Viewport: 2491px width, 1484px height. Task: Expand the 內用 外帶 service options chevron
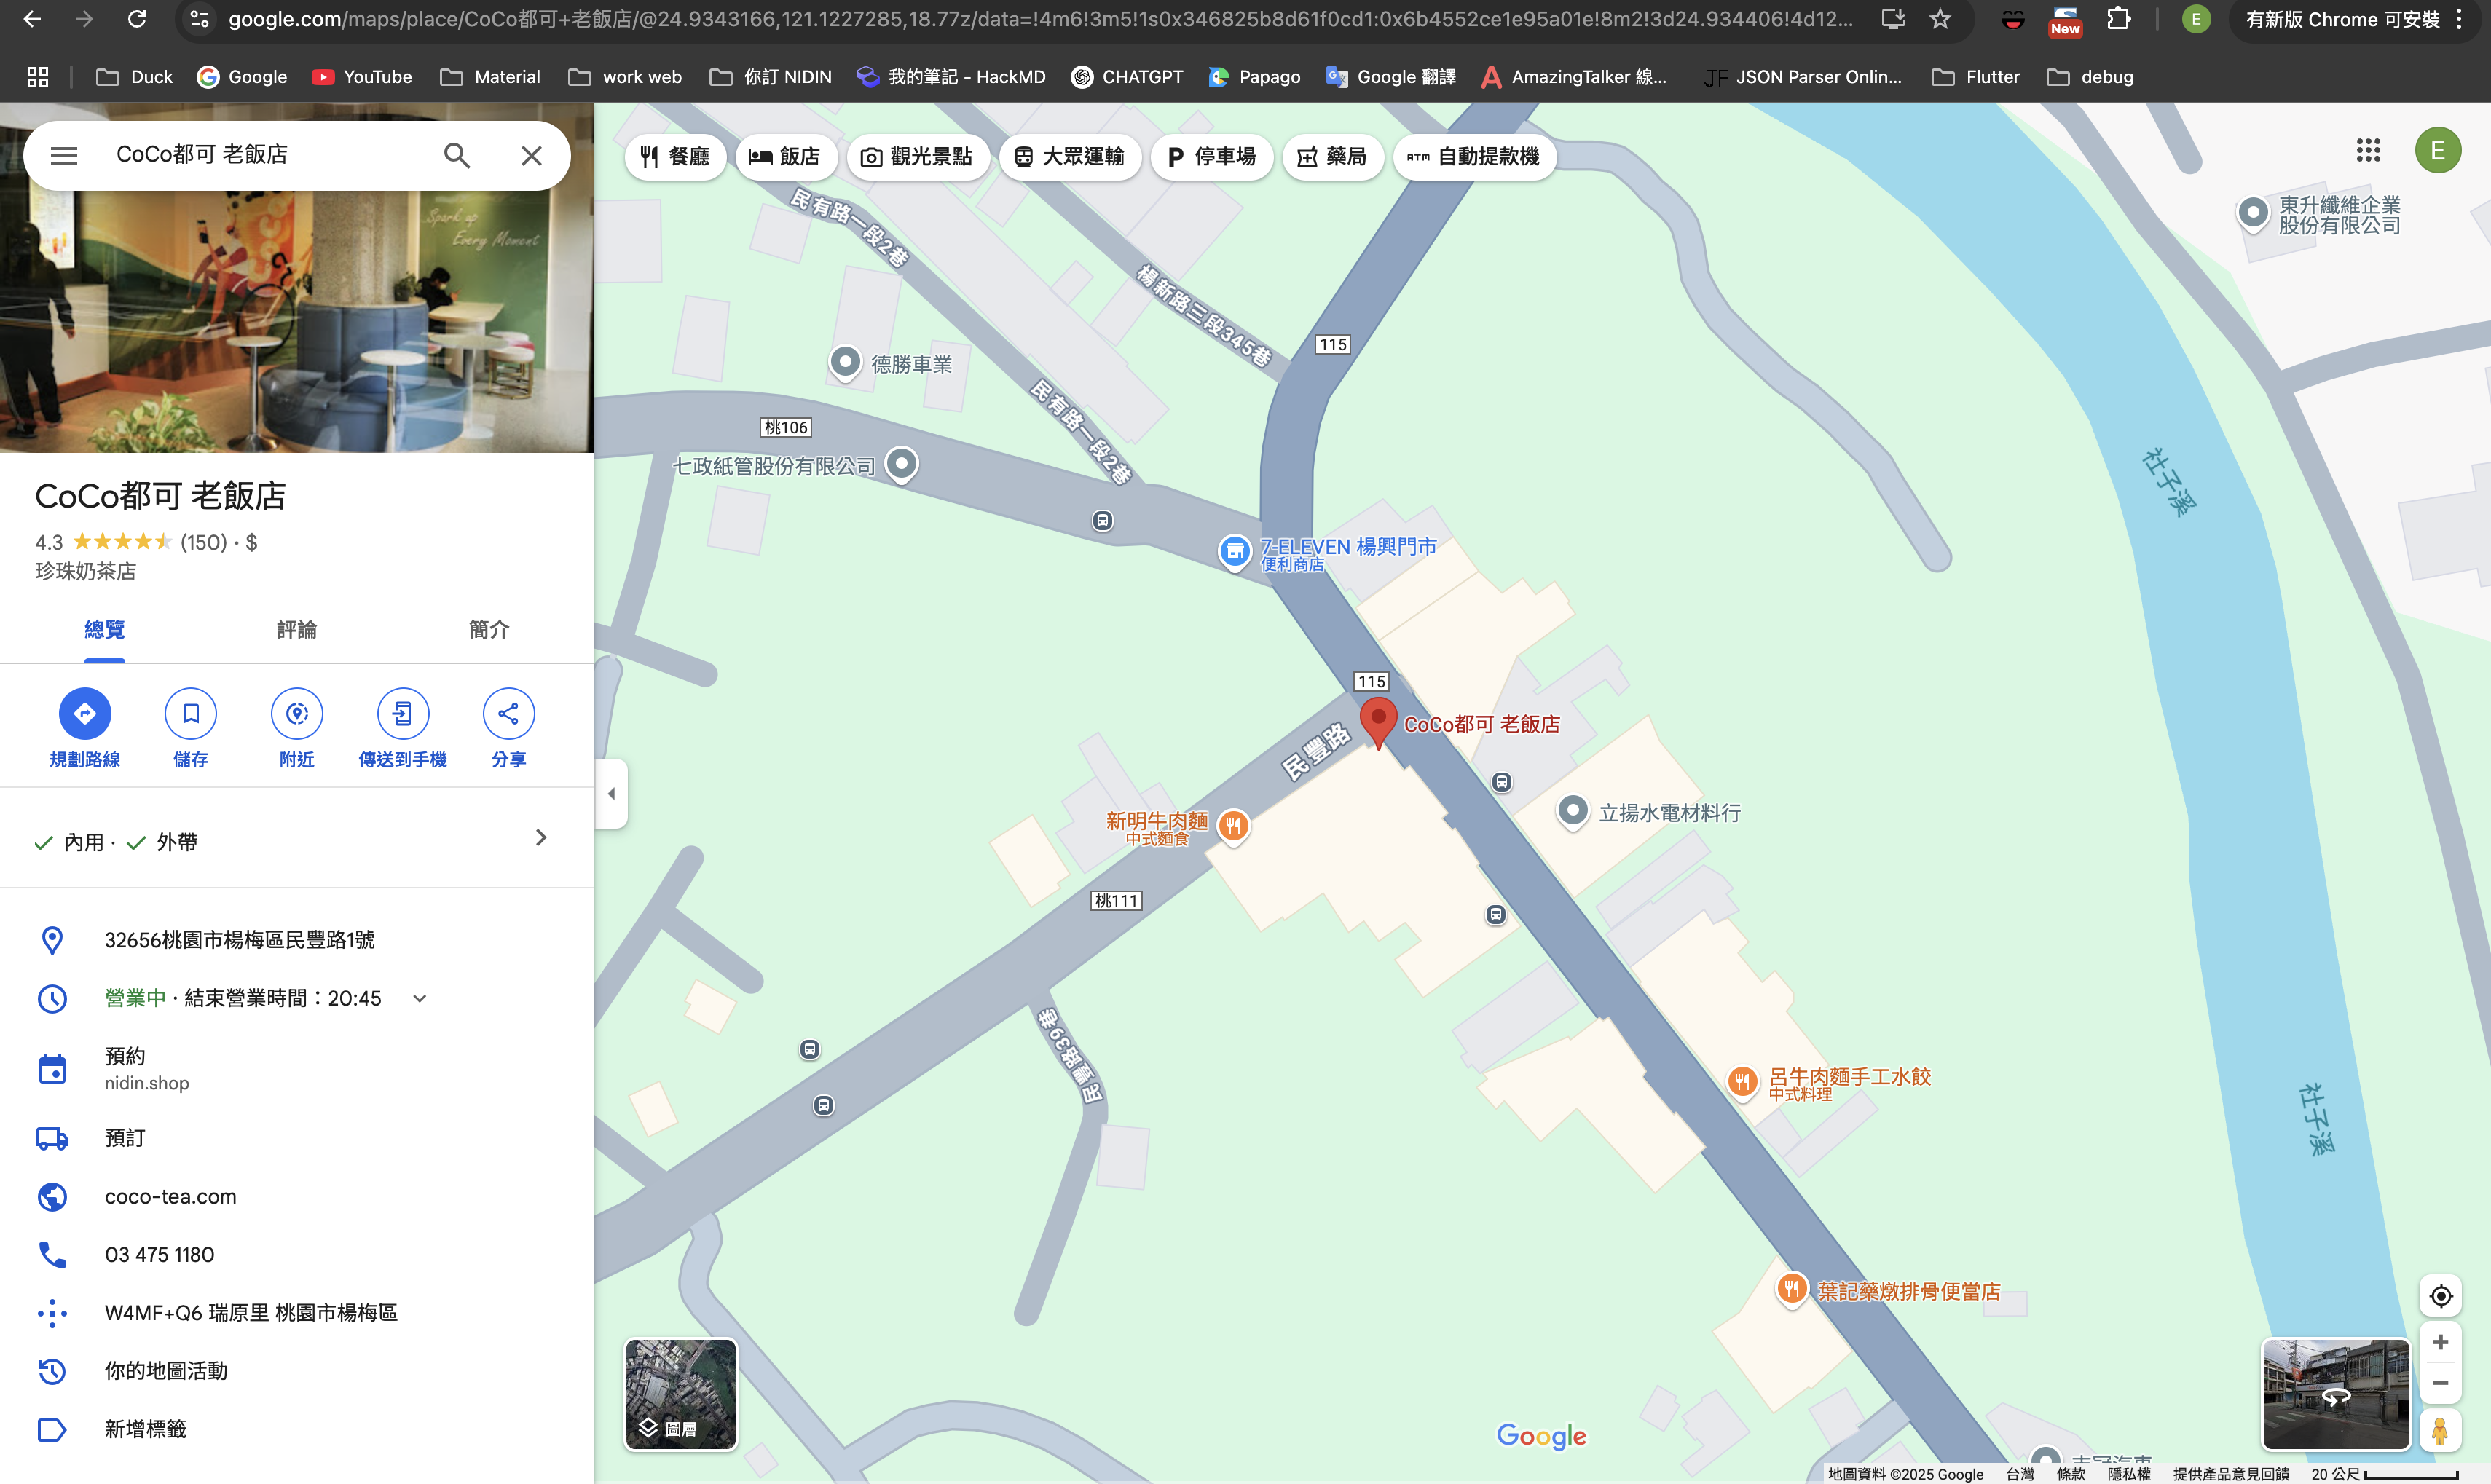click(541, 838)
